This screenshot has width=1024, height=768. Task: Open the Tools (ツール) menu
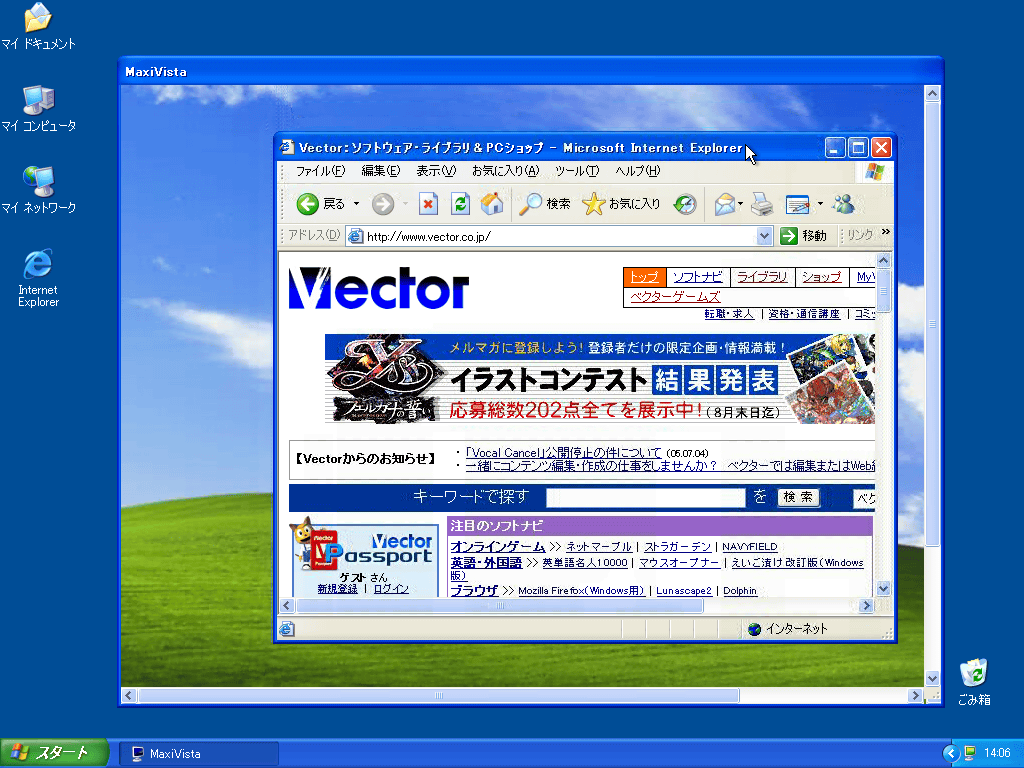(x=577, y=171)
